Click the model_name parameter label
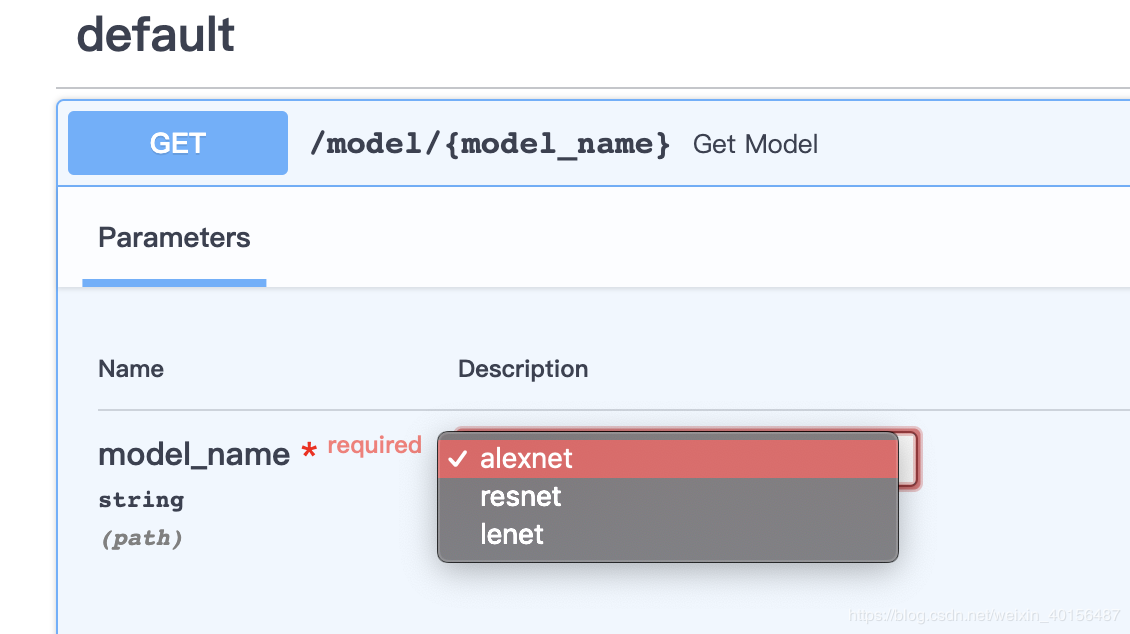Viewport: 1130px width, 634px height. coord(194,455)
